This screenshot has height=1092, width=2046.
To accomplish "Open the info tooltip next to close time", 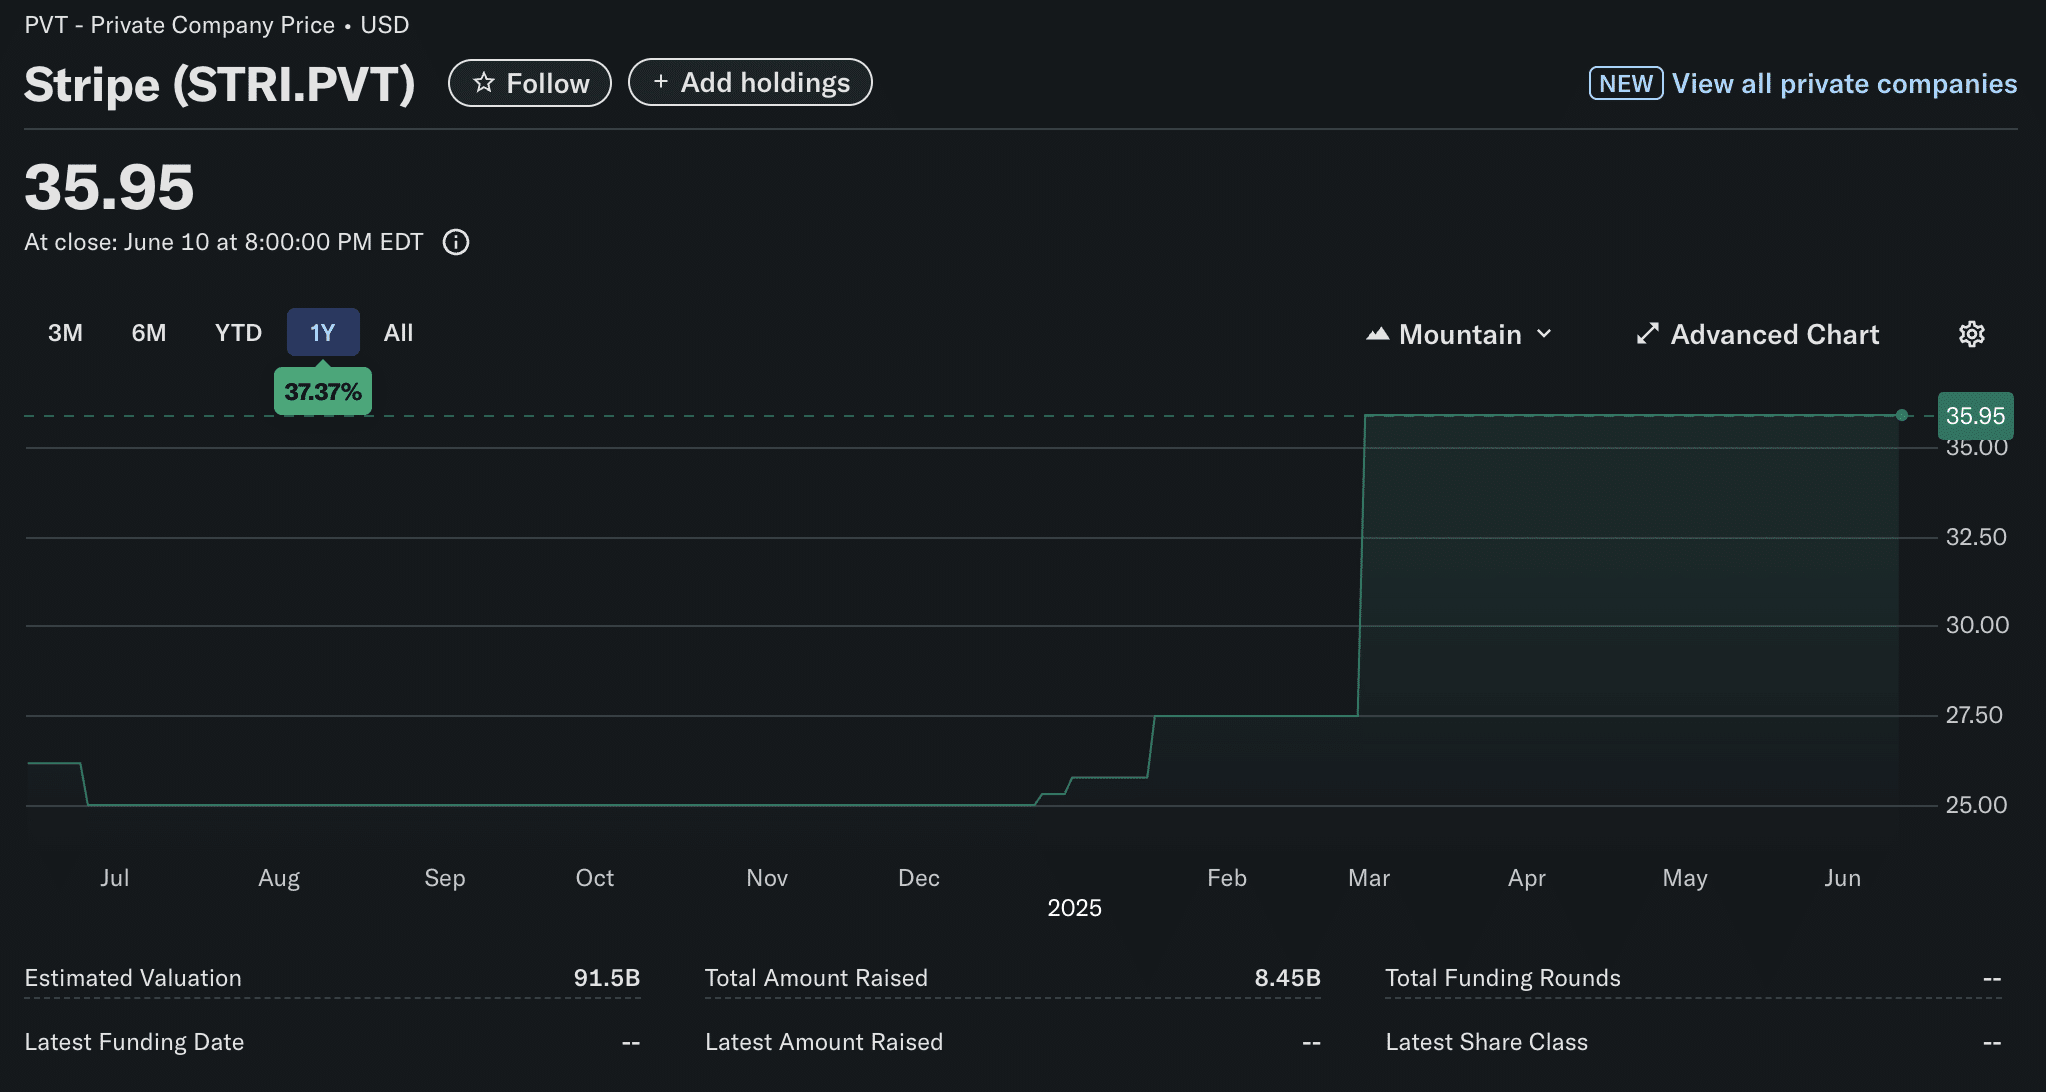I will (x=456, y=242).
